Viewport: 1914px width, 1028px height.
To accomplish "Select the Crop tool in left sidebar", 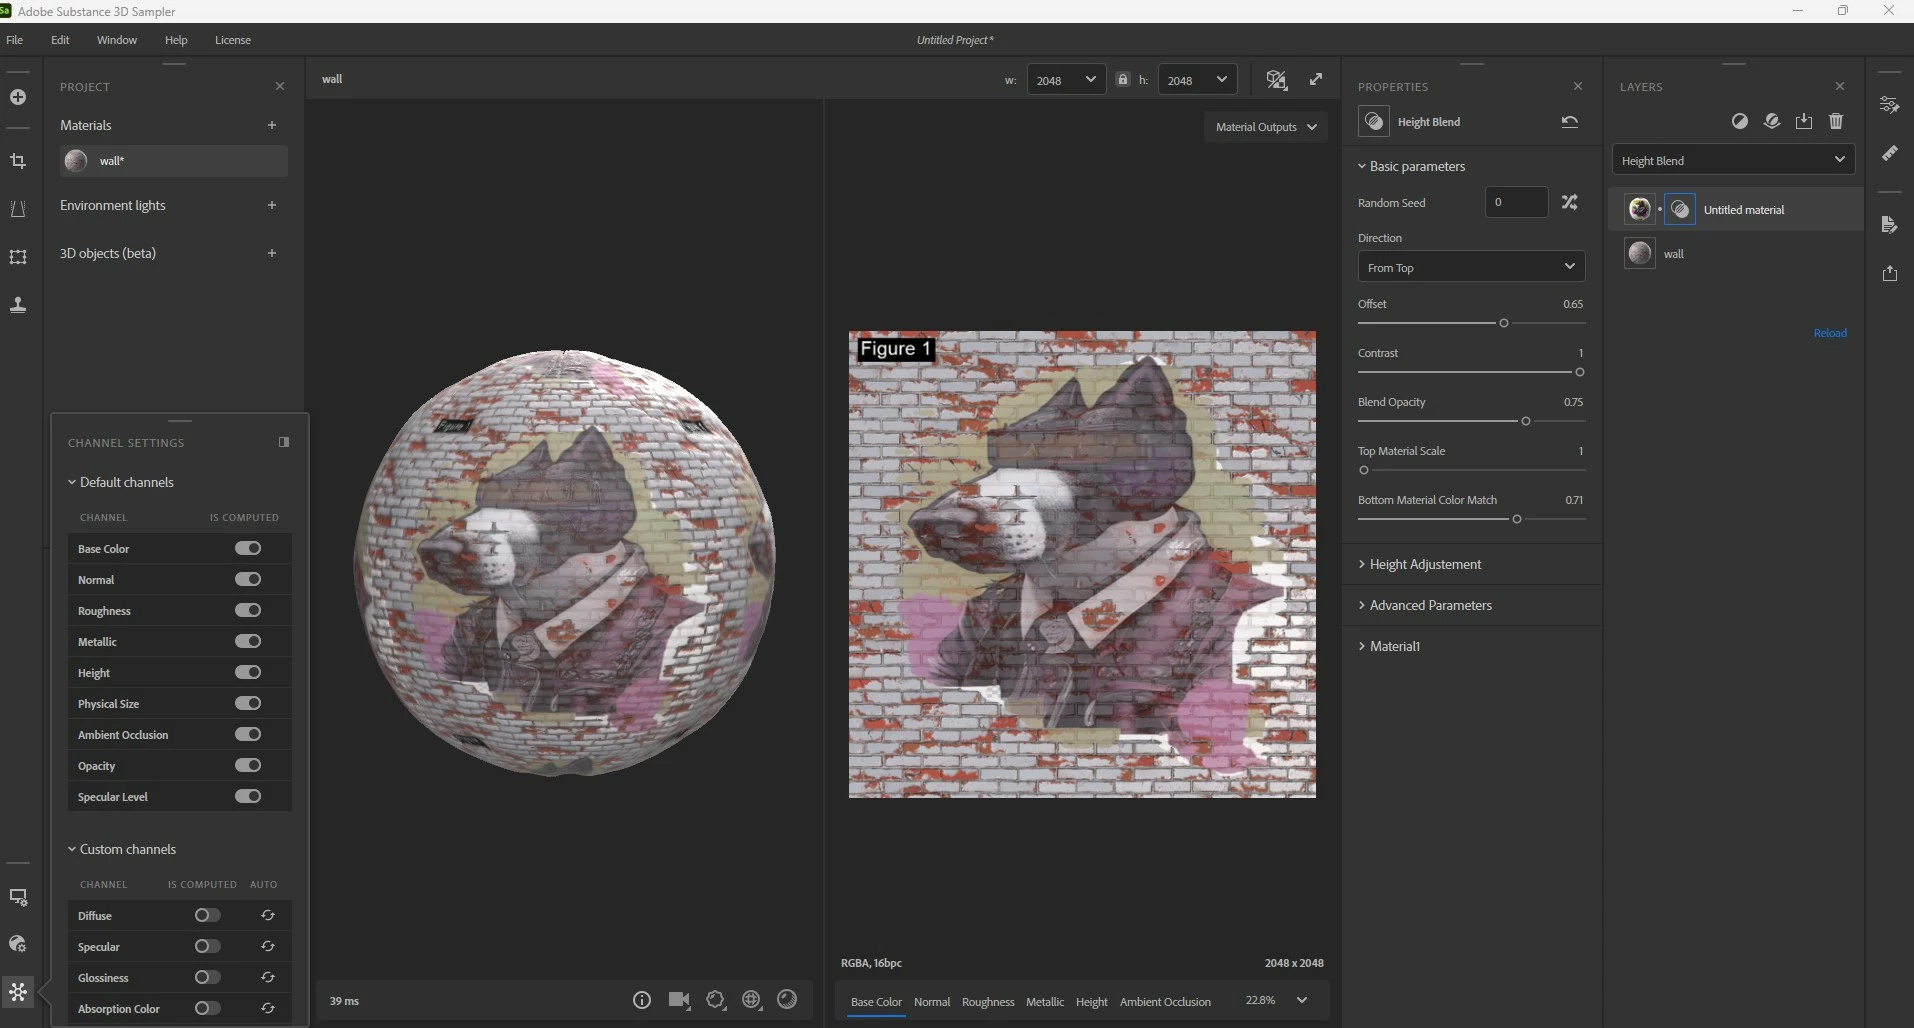I will point(17,160).
